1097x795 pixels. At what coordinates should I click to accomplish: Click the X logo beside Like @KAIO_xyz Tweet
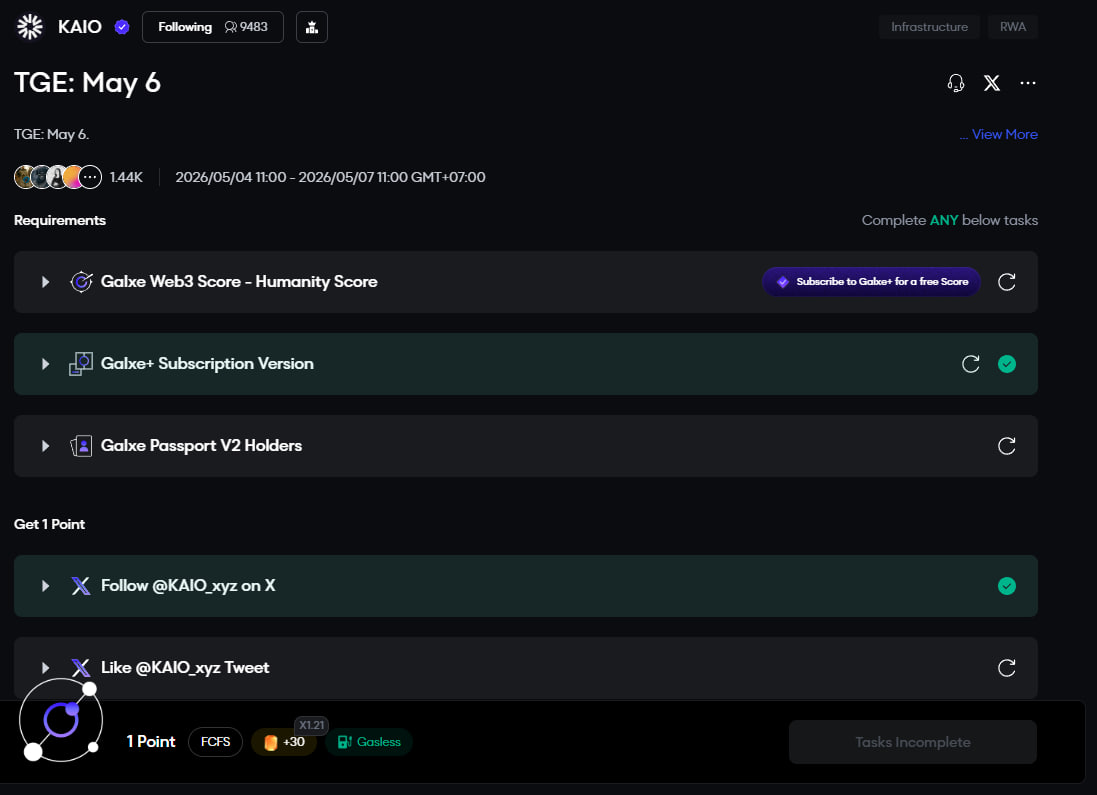(x=81, y=668)
